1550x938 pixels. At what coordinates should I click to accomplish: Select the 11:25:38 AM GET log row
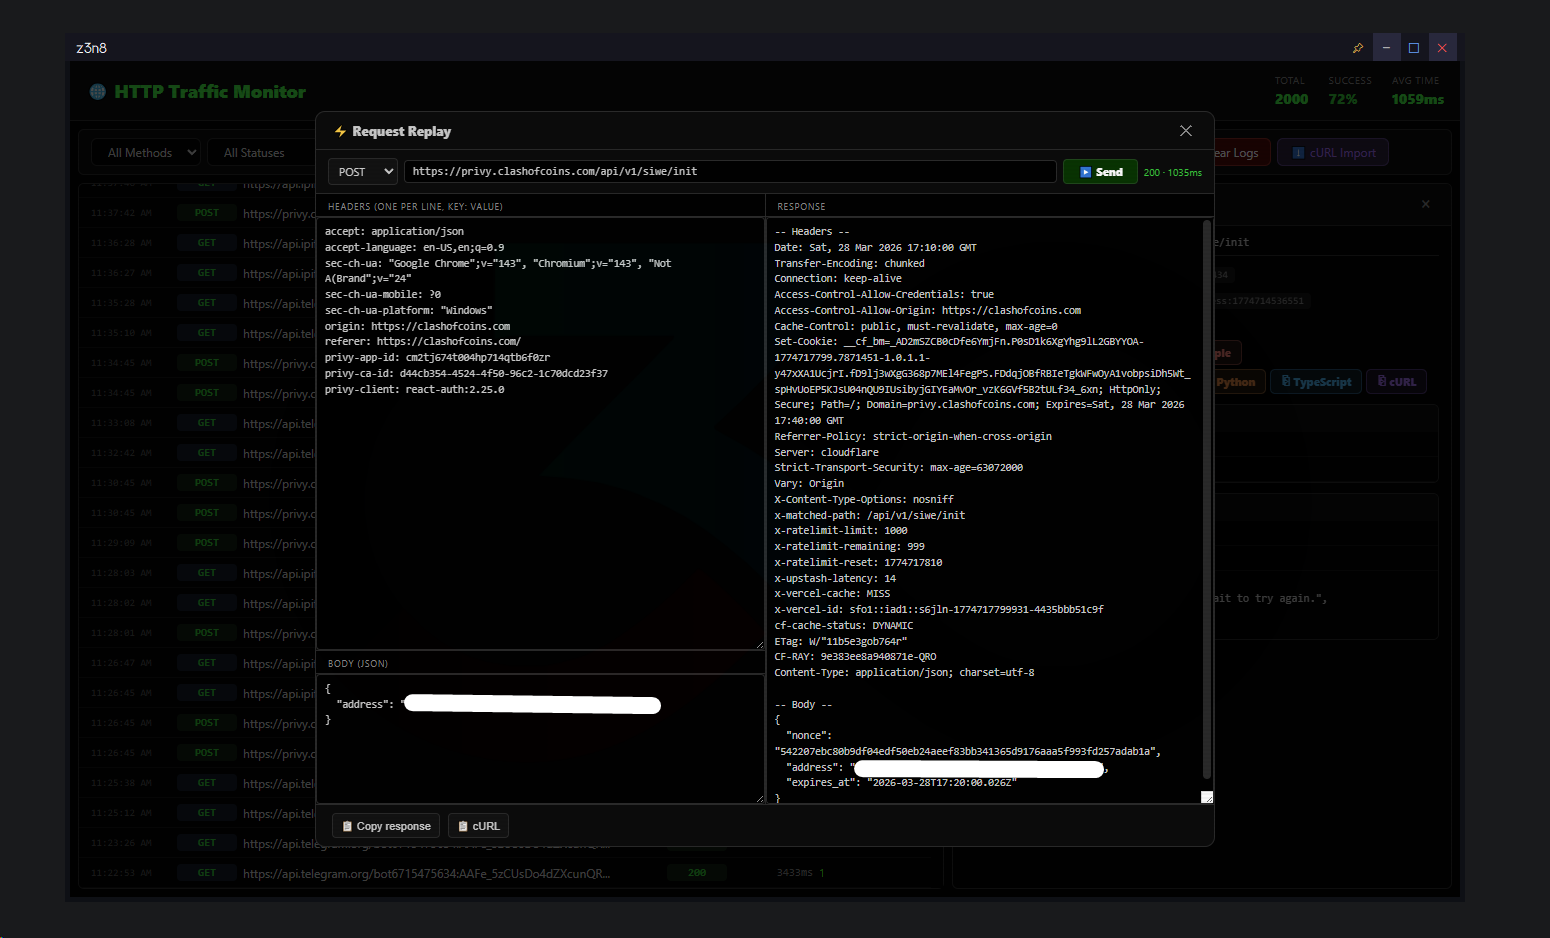tap(198, 783)
